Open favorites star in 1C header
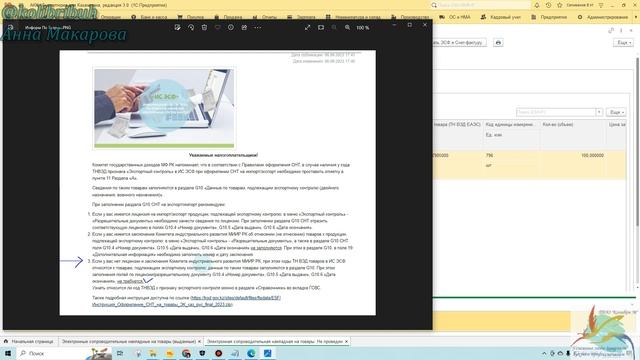 tap(560, 5)
